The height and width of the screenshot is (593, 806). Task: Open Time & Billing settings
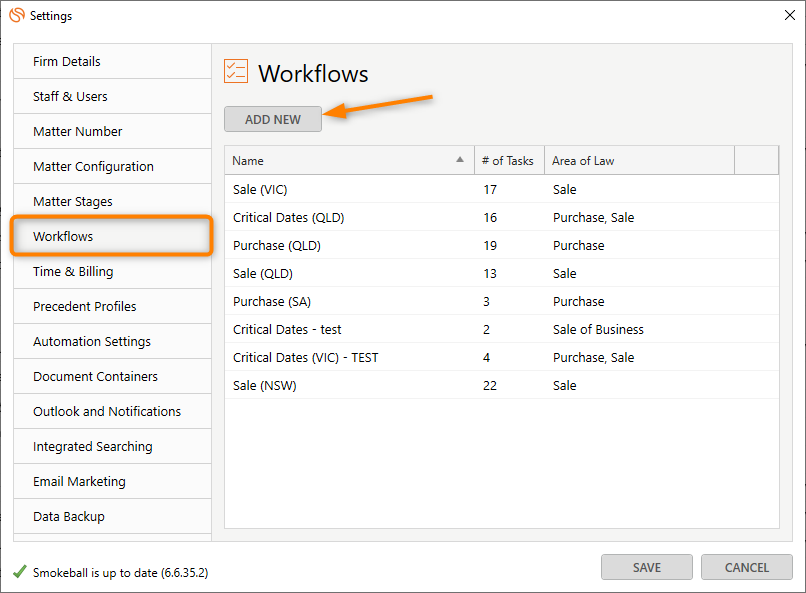73,272
